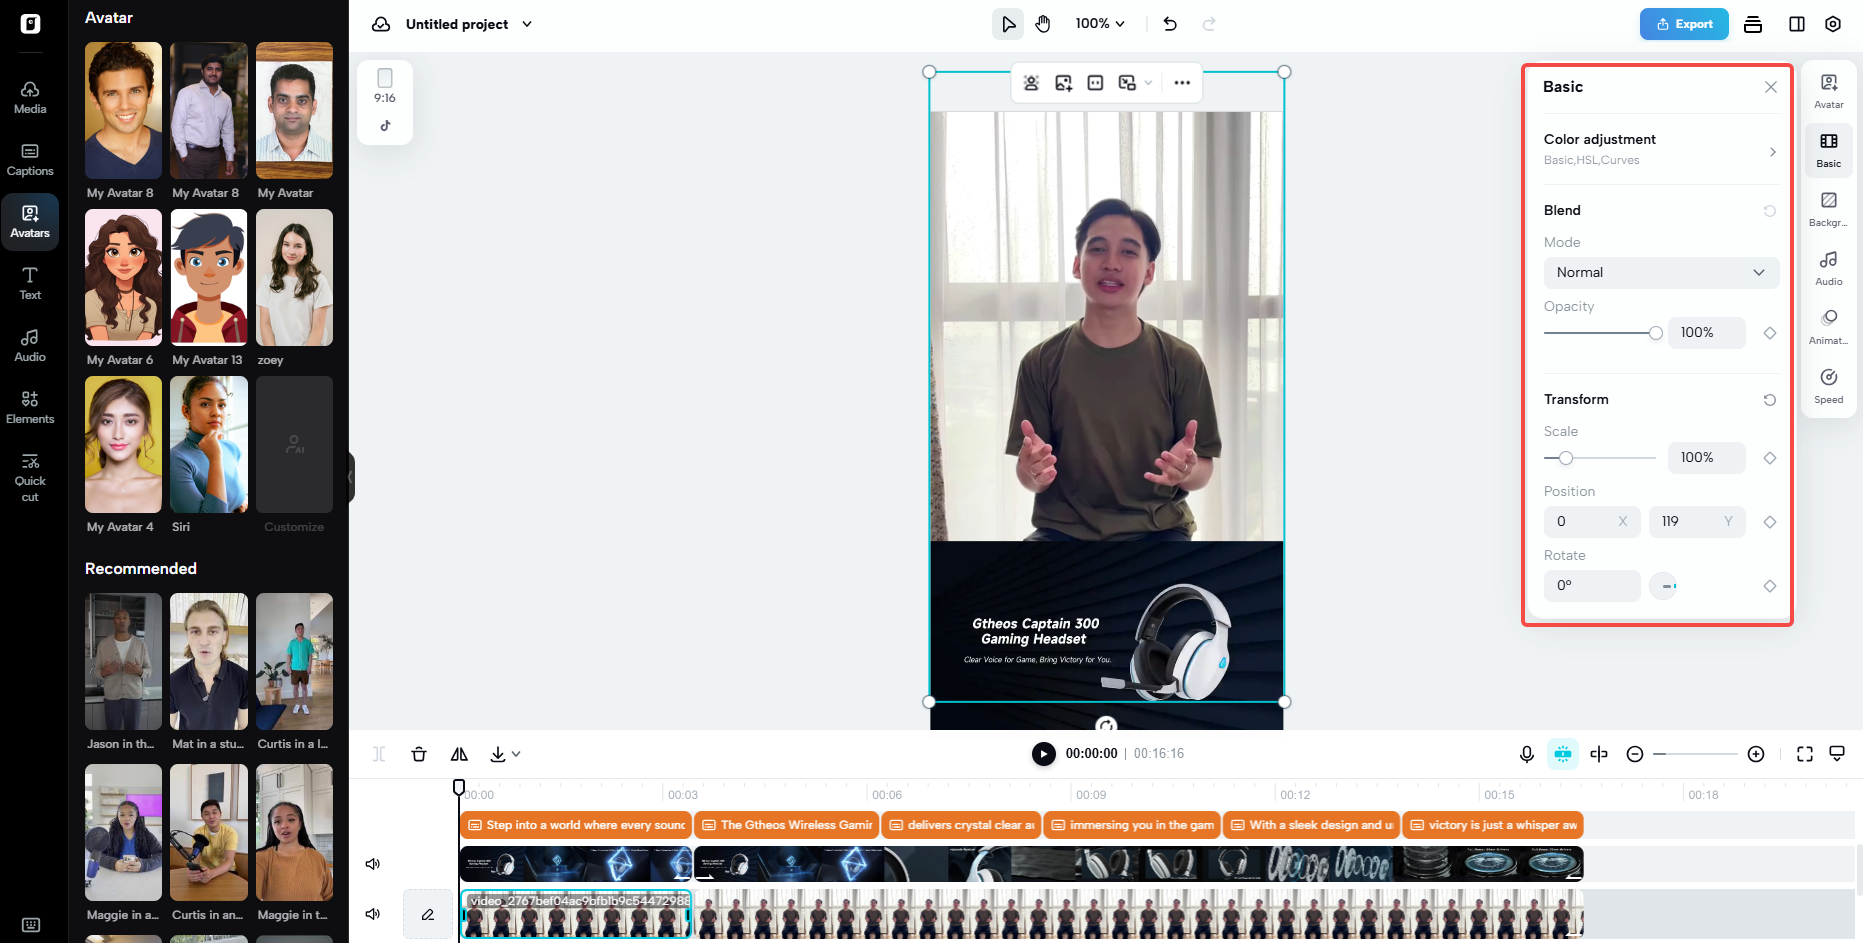
Task: Toggle the Position keyframe diamond
Action: point(1770,522)
